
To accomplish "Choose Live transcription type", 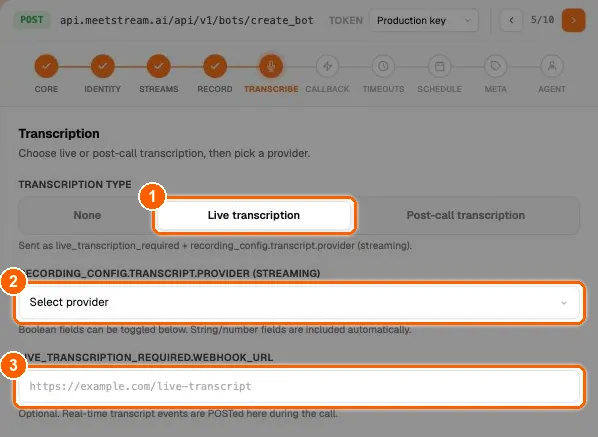I will pyautogui.click(x=254, y=215).
